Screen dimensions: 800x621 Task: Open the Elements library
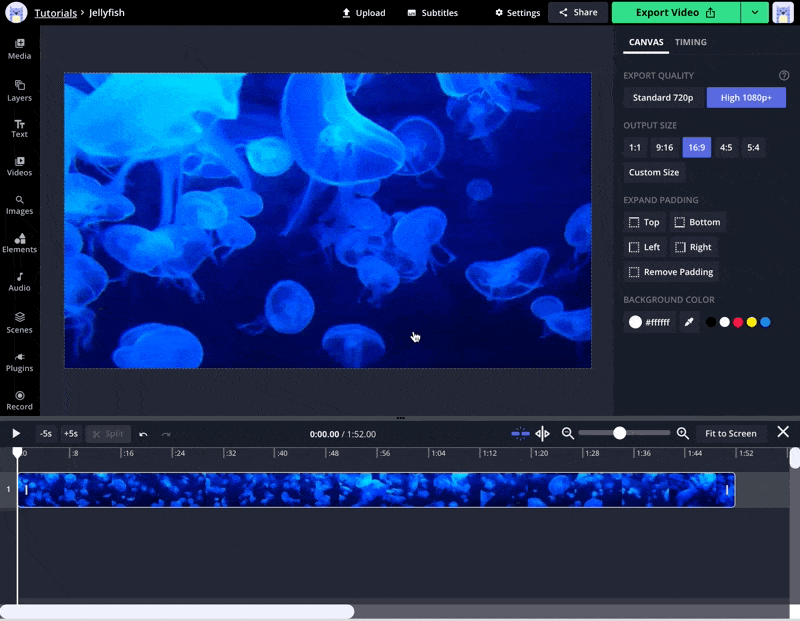(19, 243)
